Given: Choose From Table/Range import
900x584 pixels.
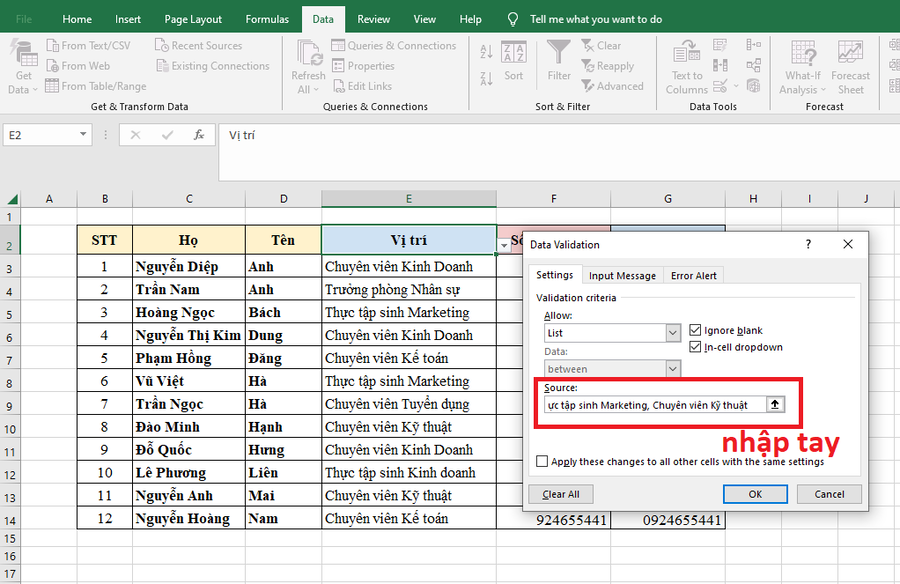Looking at the screenshot, I should pyautogui.click(x=96, y=86).
